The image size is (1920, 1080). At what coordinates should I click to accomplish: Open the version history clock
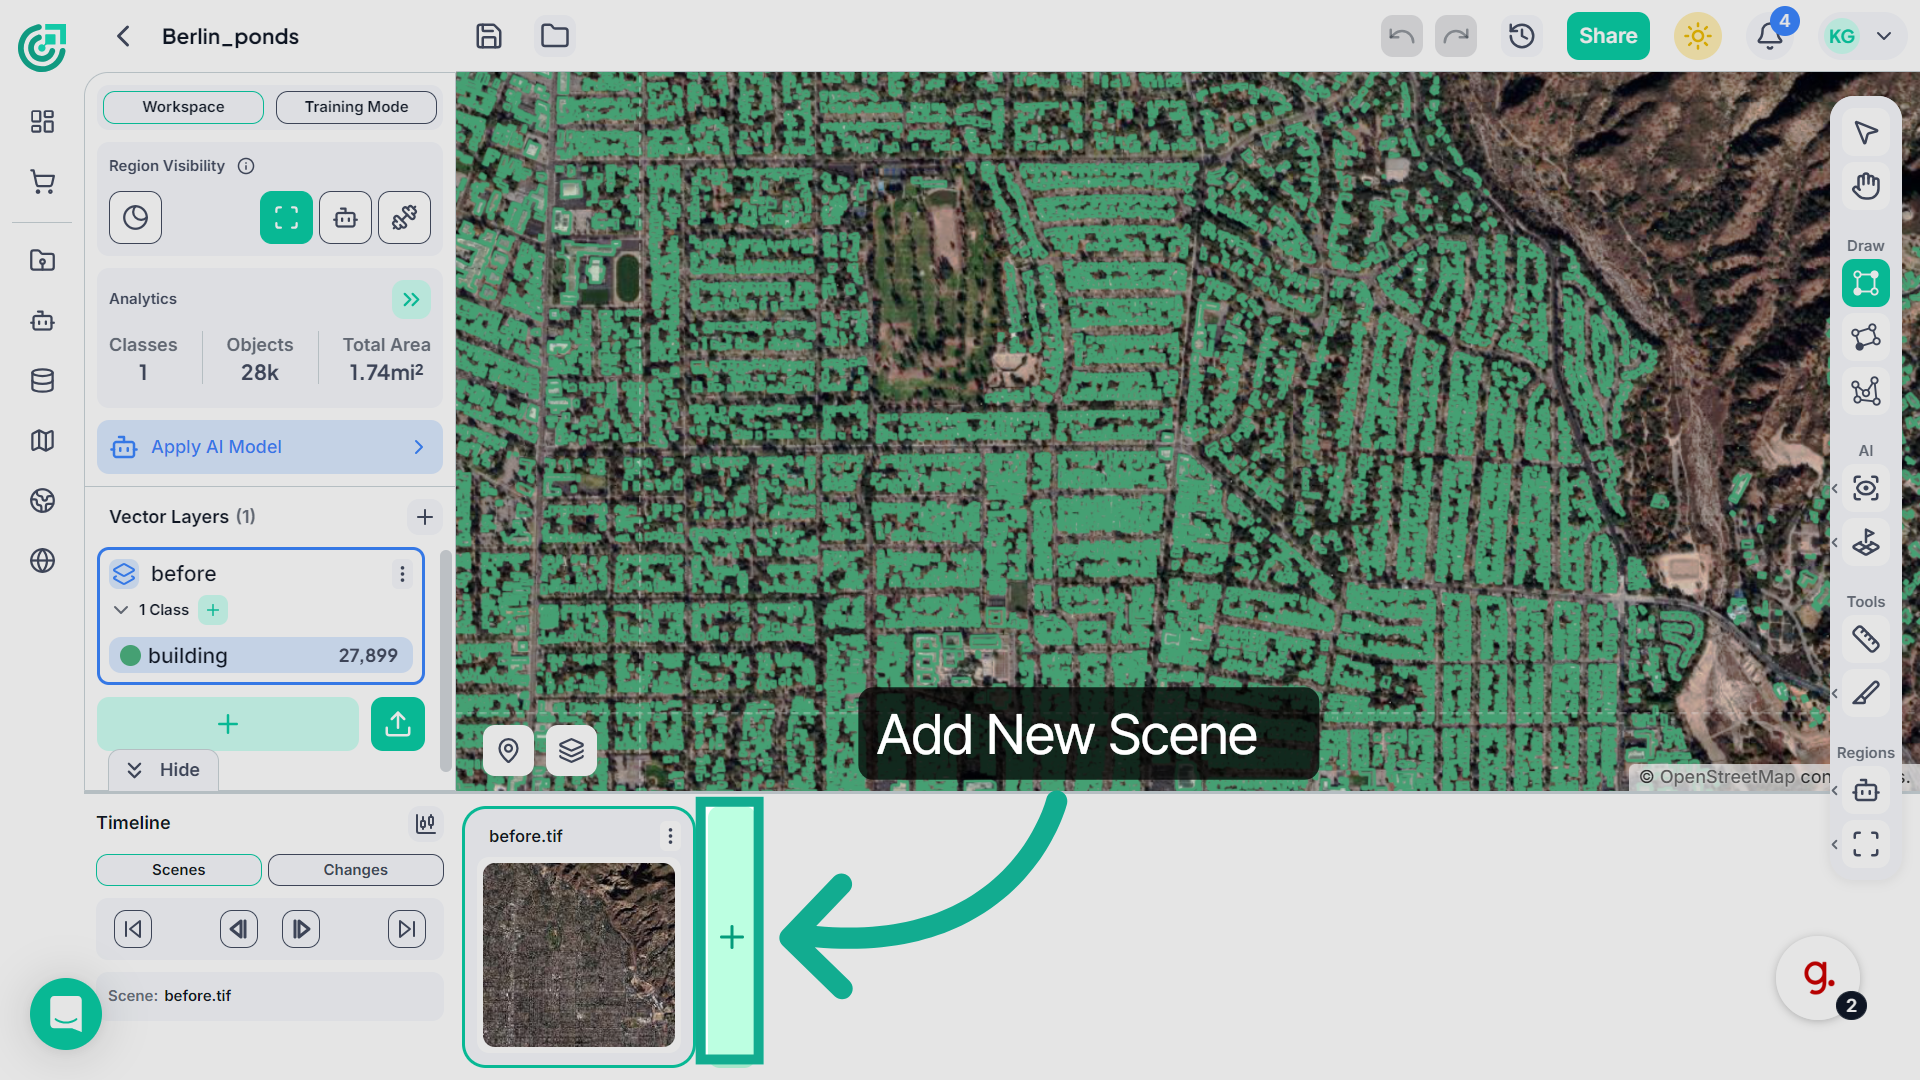[1522, 36]
